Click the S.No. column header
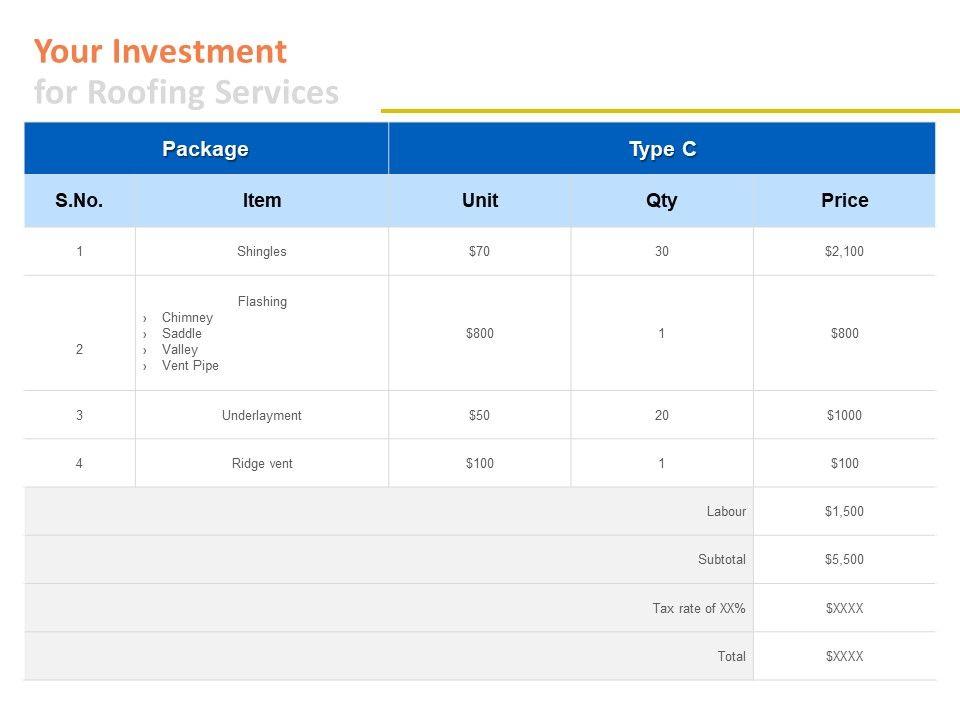The width and height of the screenshot is (960, 720). [x=79, y=201]
